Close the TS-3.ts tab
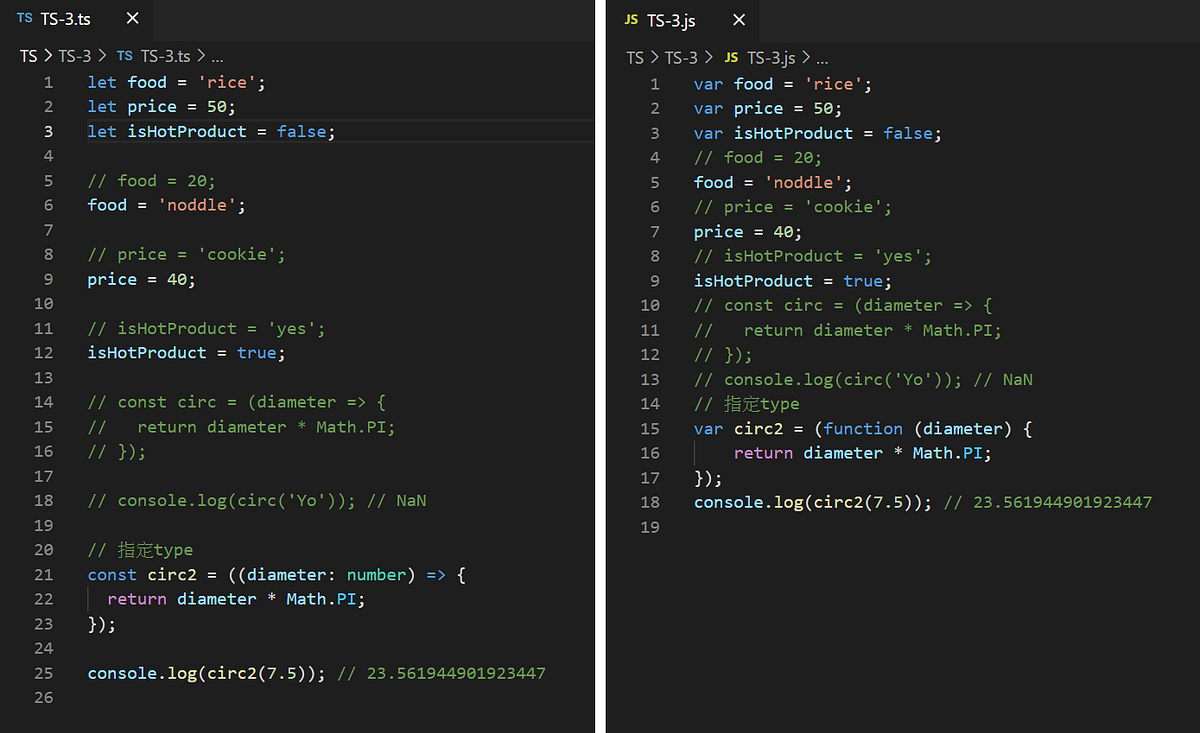 pyautogui.click(x=133, y=17)
